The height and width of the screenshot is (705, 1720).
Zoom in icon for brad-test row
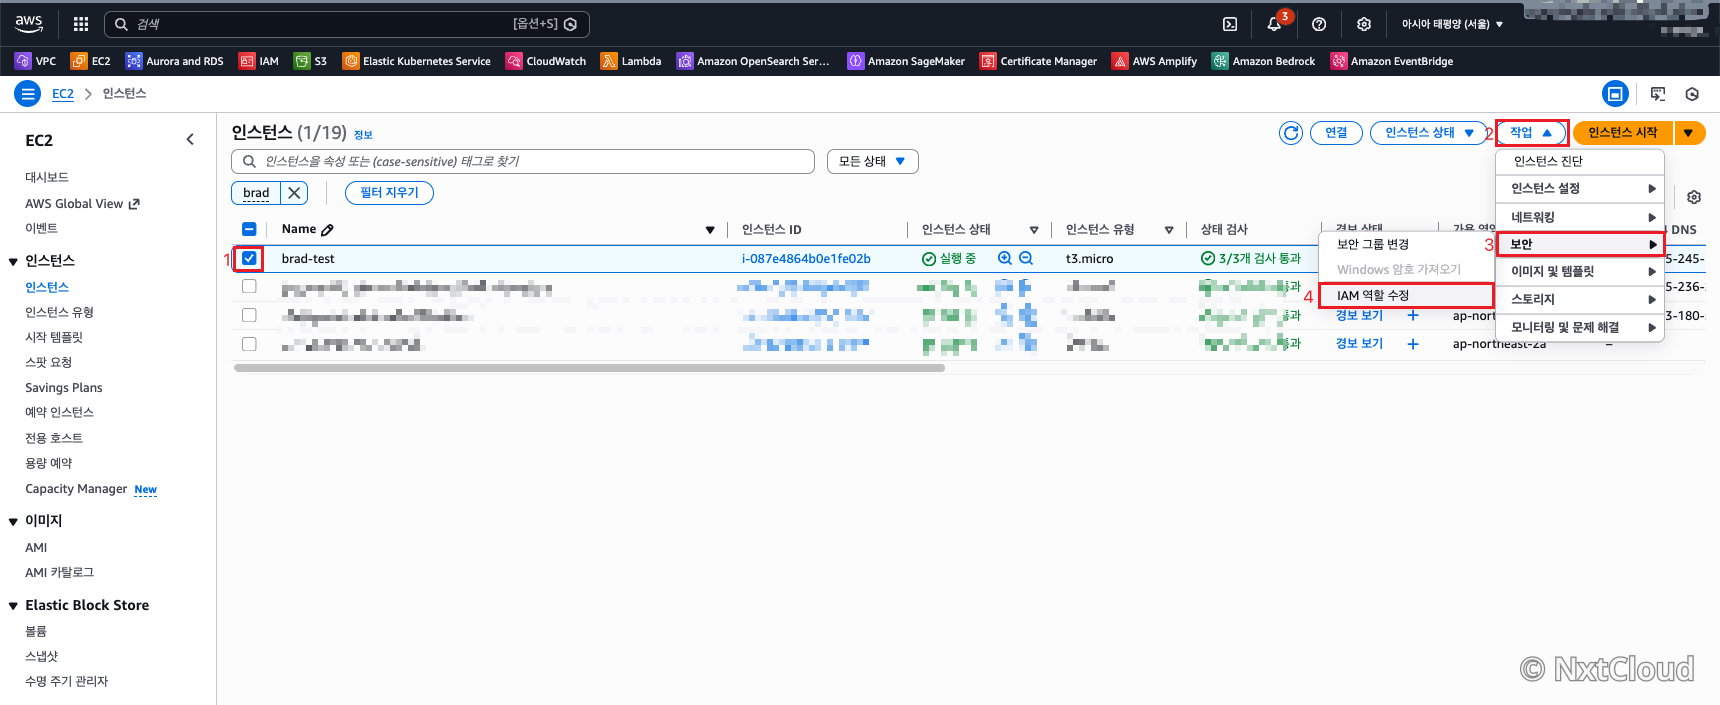pyautogui.click(x=1005, y=258)
